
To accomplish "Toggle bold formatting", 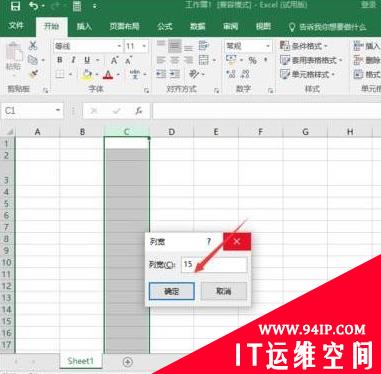I will 60,60.
